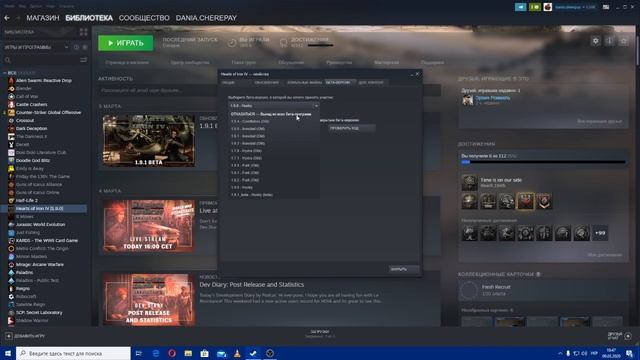Select SCP: Secret Laboratory in library

tap(39, 313)
